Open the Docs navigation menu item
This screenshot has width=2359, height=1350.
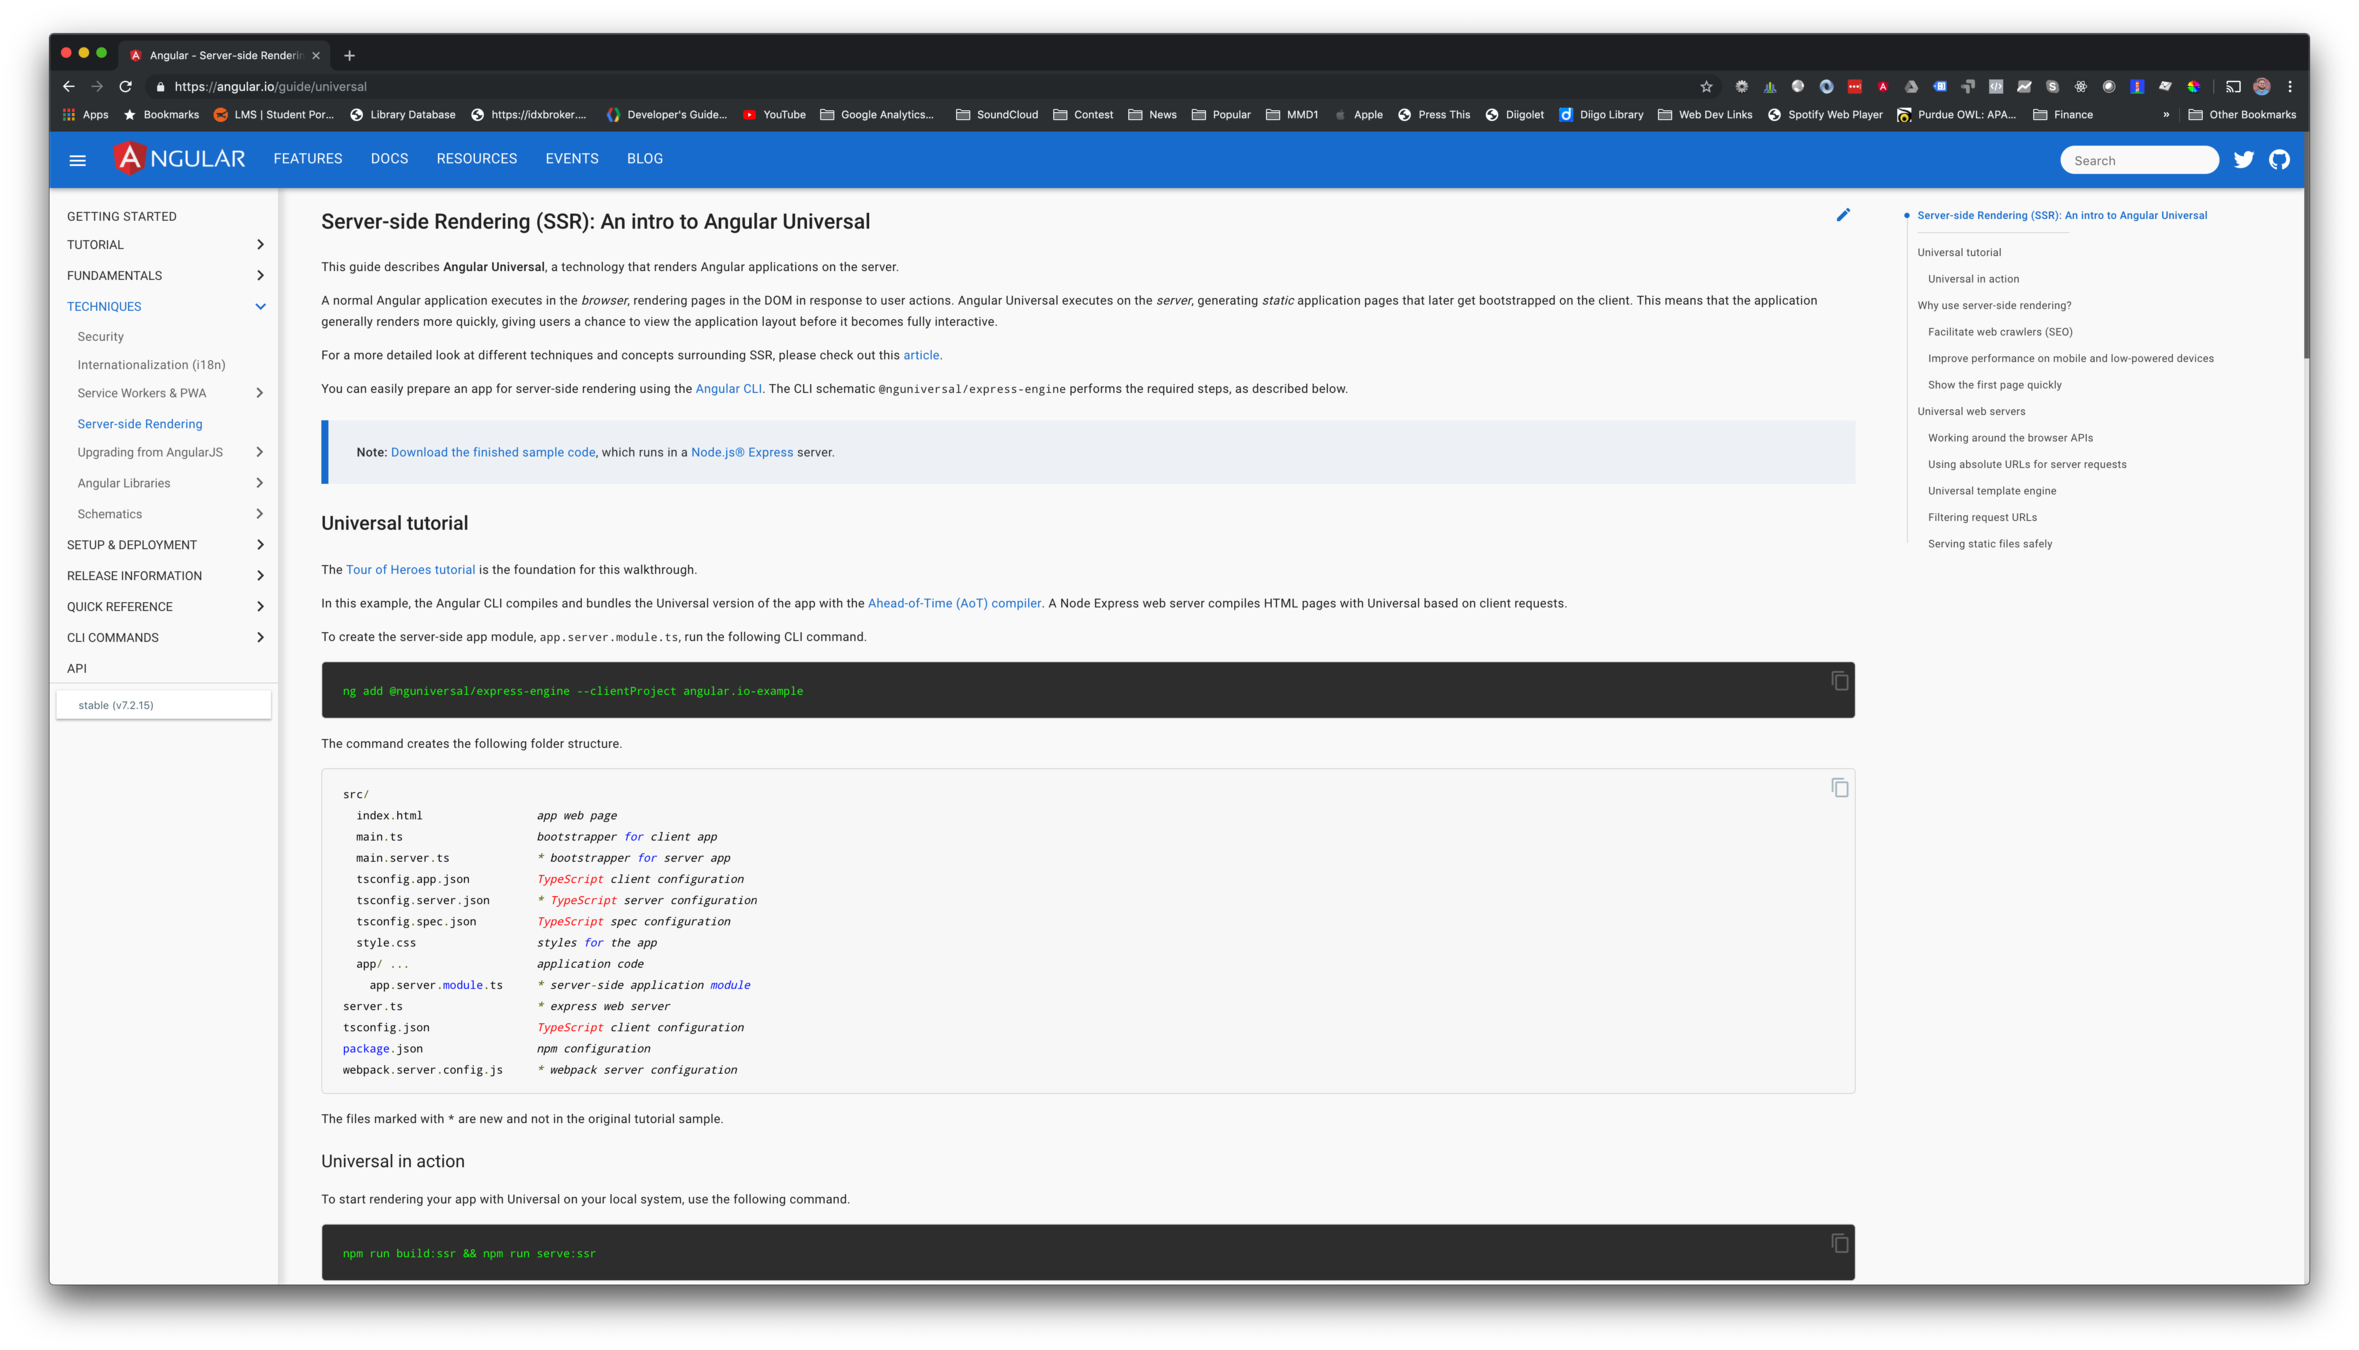(389, 159)
